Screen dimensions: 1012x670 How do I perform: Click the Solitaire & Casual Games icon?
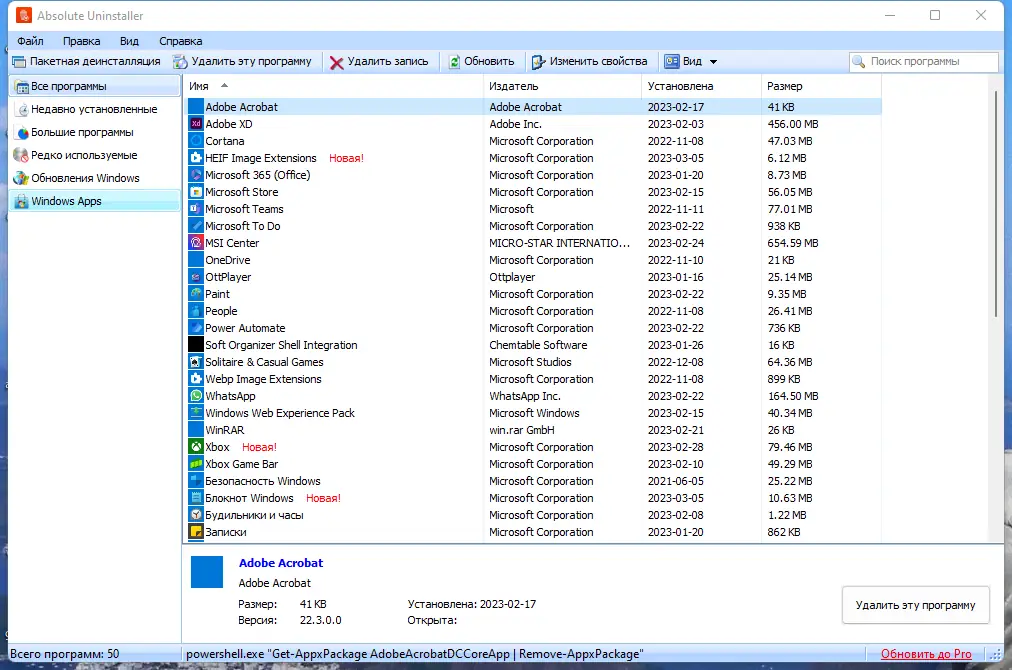pyautogui.click(x=196, y=362)
